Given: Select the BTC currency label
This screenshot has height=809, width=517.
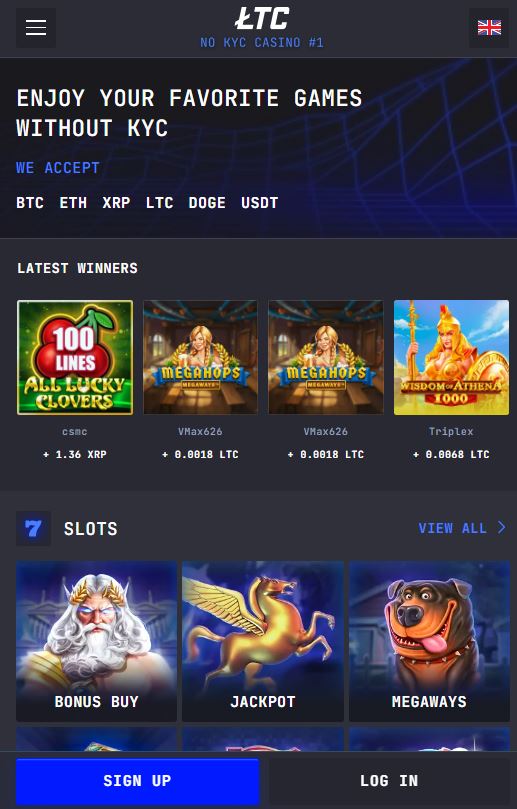Looking at the screenshot, I should pos(30,203).
